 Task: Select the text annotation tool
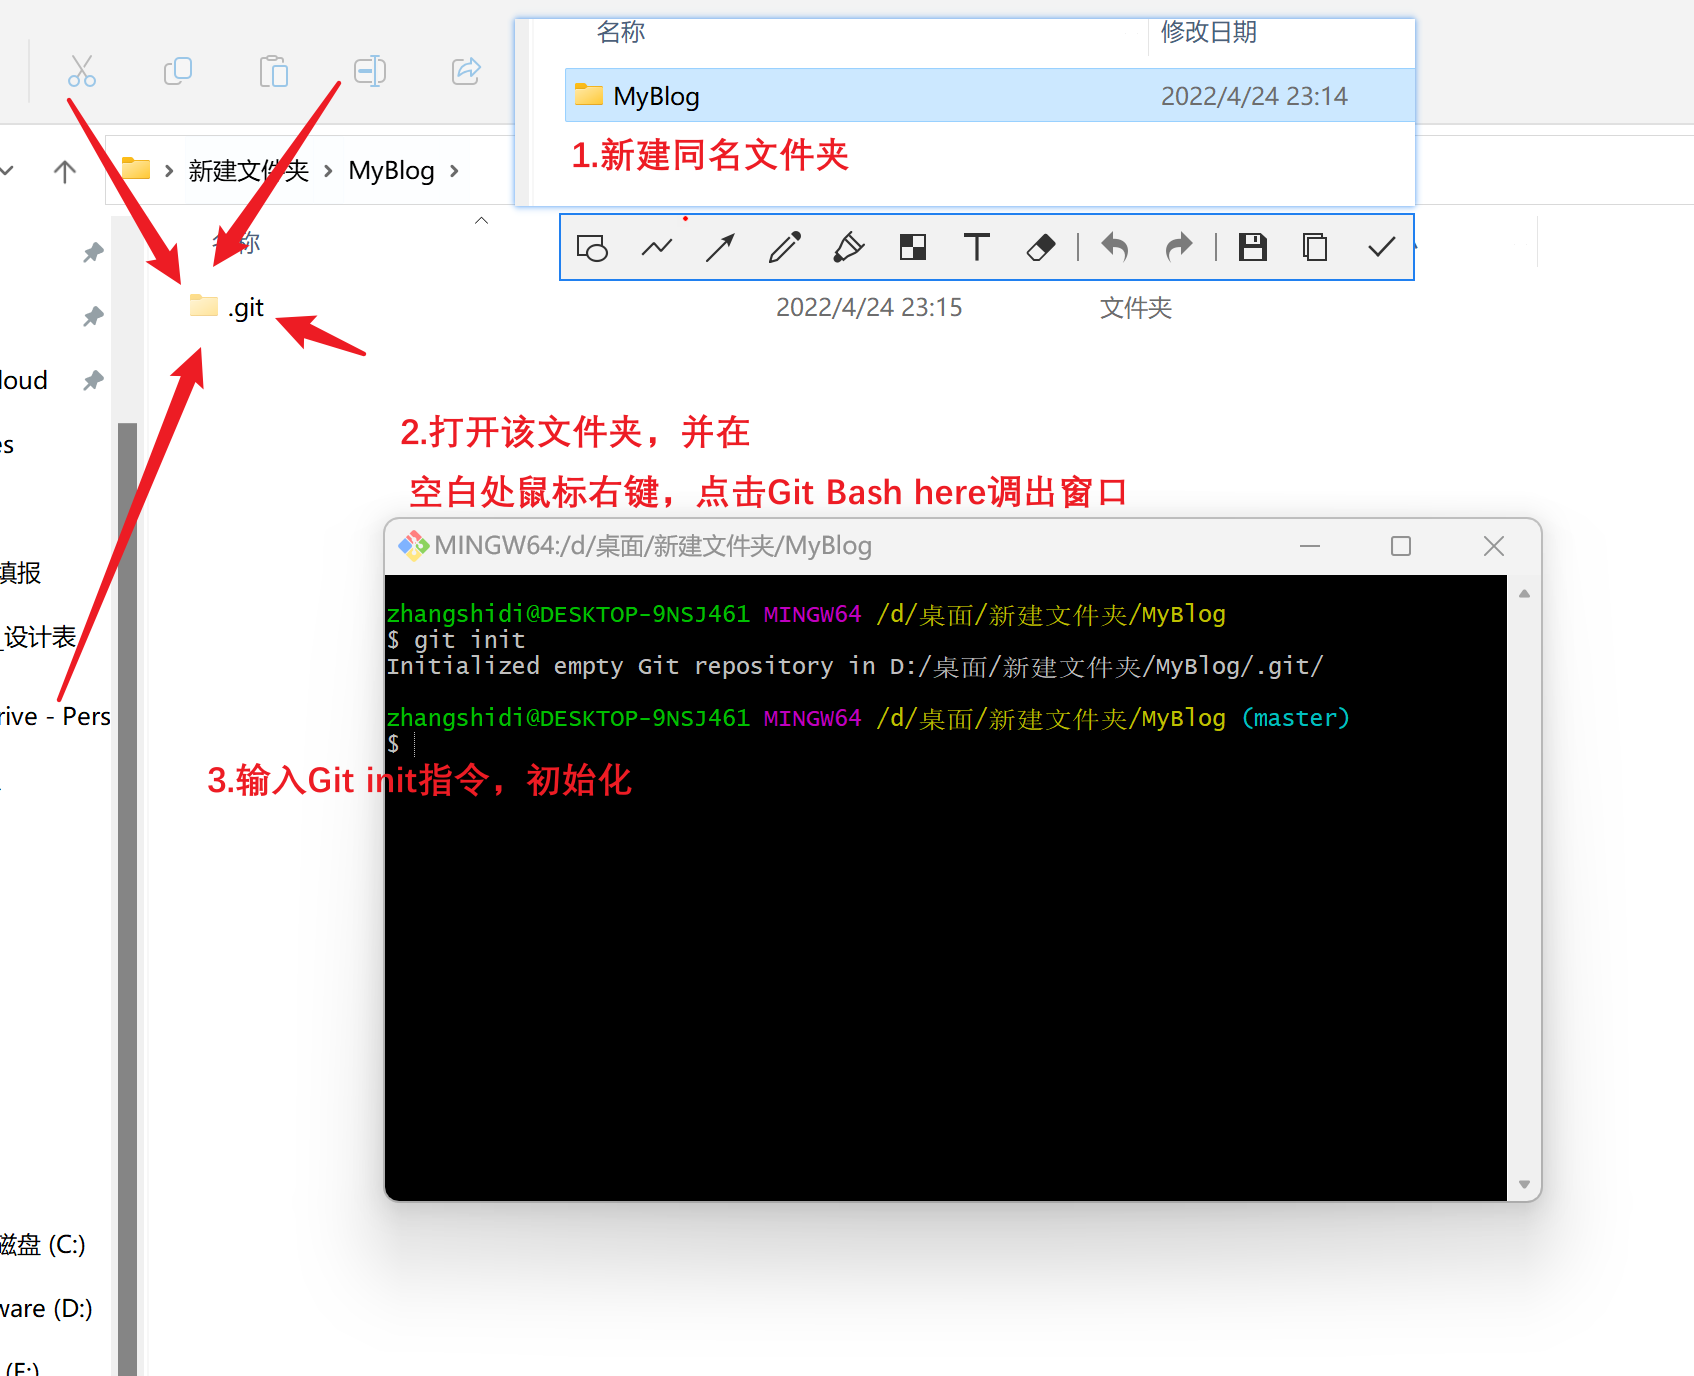977,247
